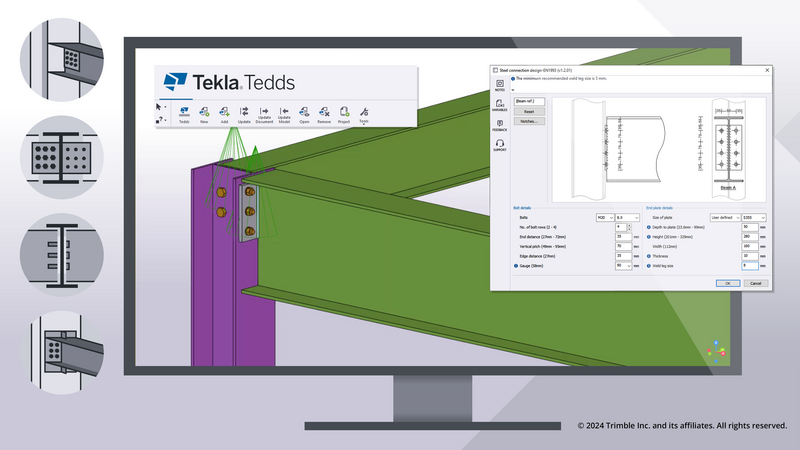Click the Tekla Tedds logo
Image resolution: width=800 pixels, height=450 pixels.
[x=229, y=82]
